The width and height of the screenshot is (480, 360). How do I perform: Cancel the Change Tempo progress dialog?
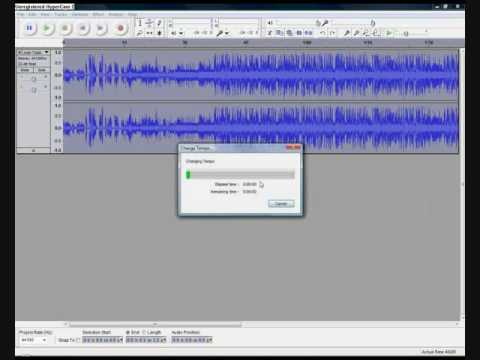(281, 203)
